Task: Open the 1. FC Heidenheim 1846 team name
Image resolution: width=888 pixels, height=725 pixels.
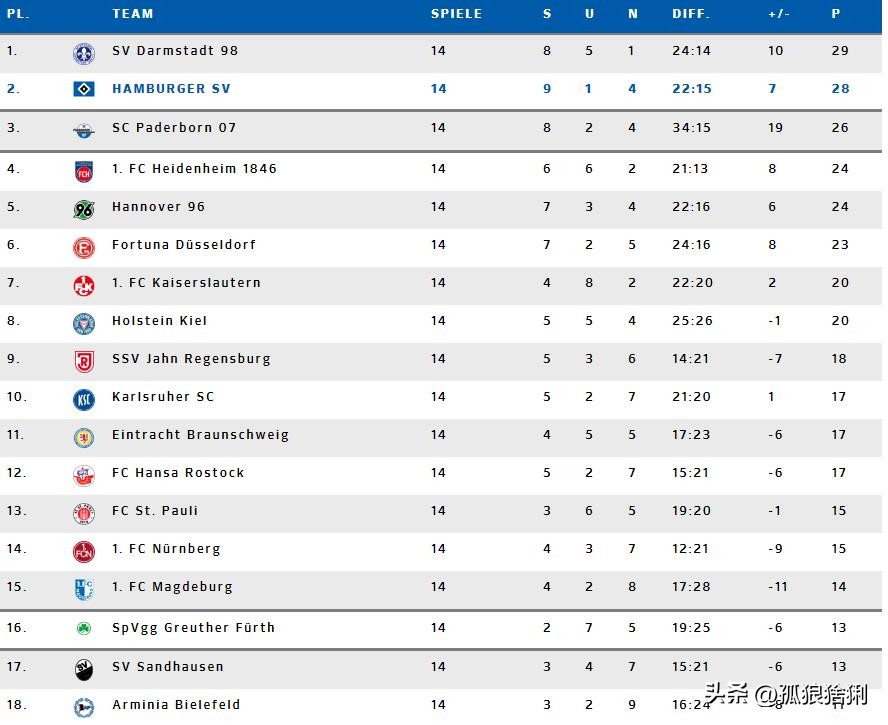Action: pos(194,169)
